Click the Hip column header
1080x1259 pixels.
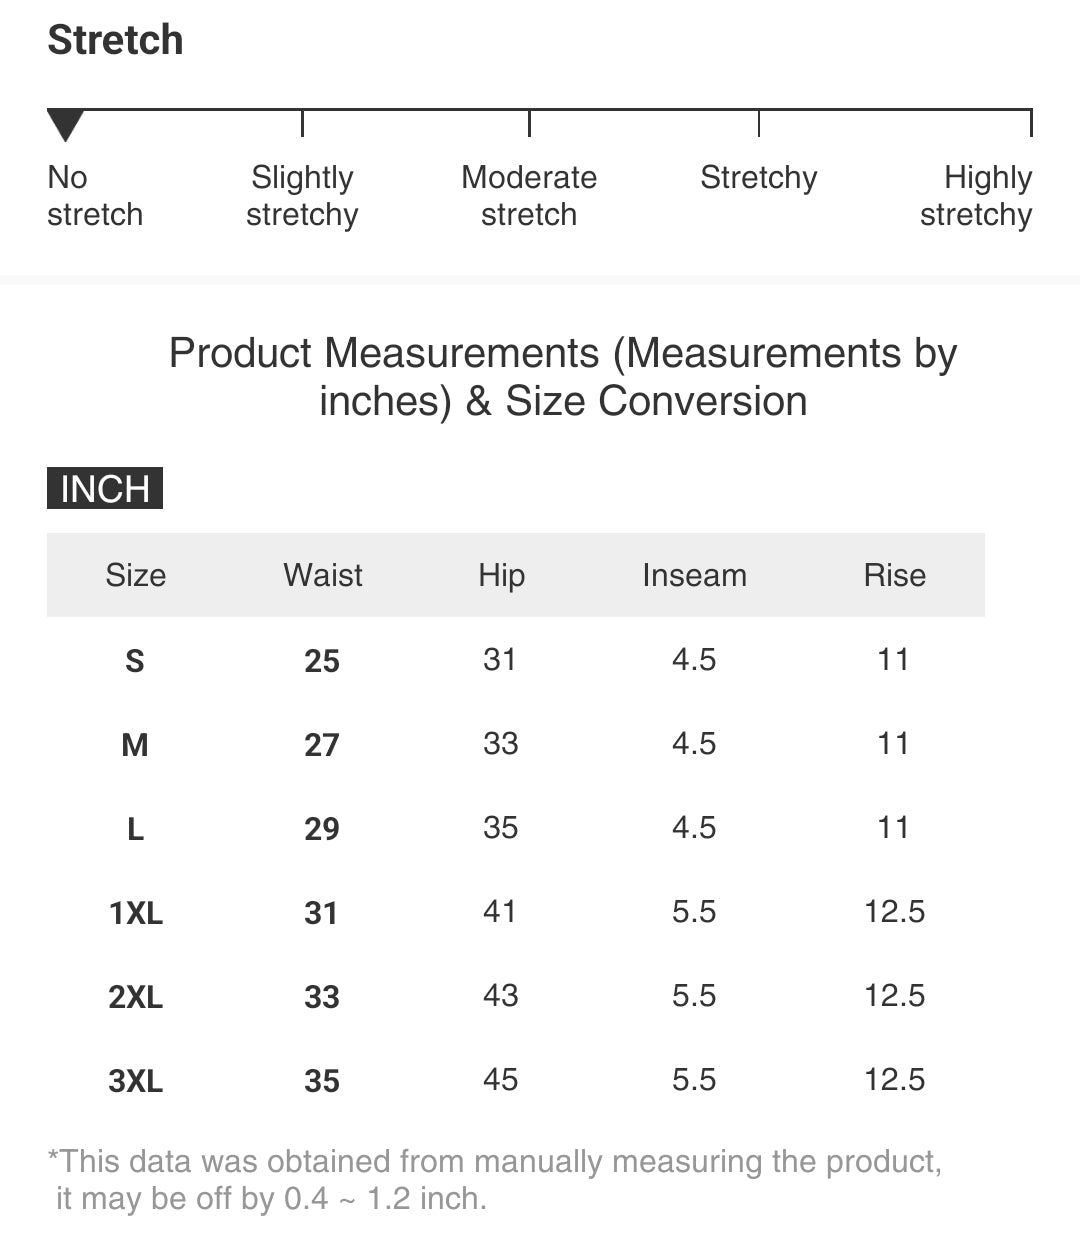point(501,575)
